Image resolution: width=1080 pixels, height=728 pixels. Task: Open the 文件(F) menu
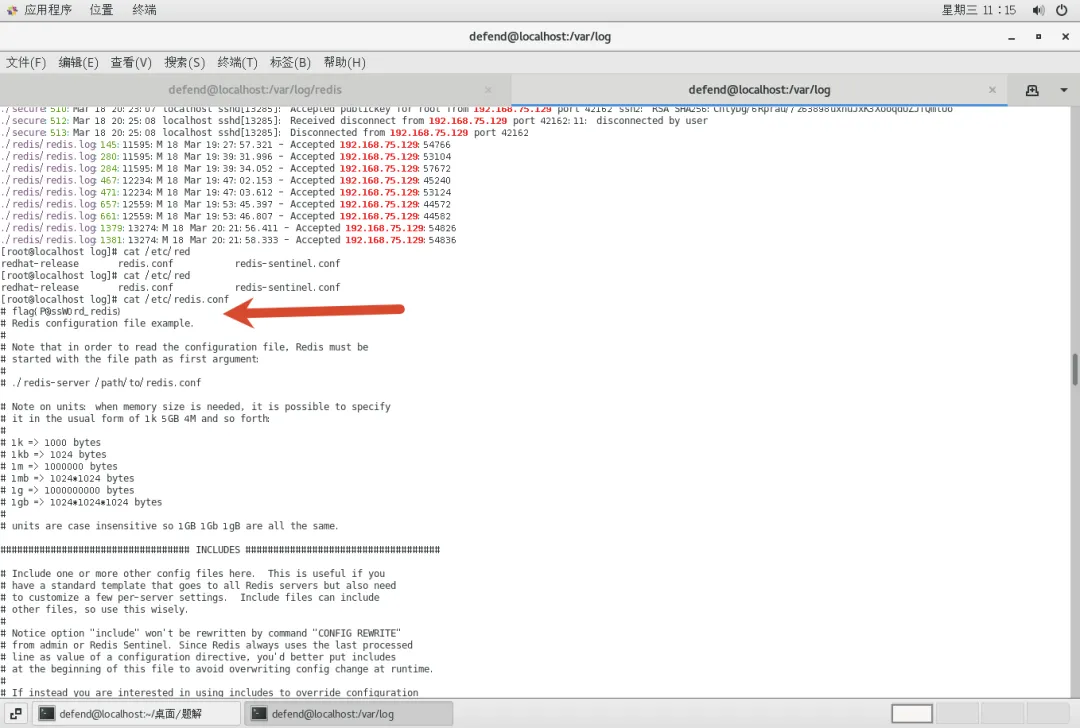[x=26, y=63]
